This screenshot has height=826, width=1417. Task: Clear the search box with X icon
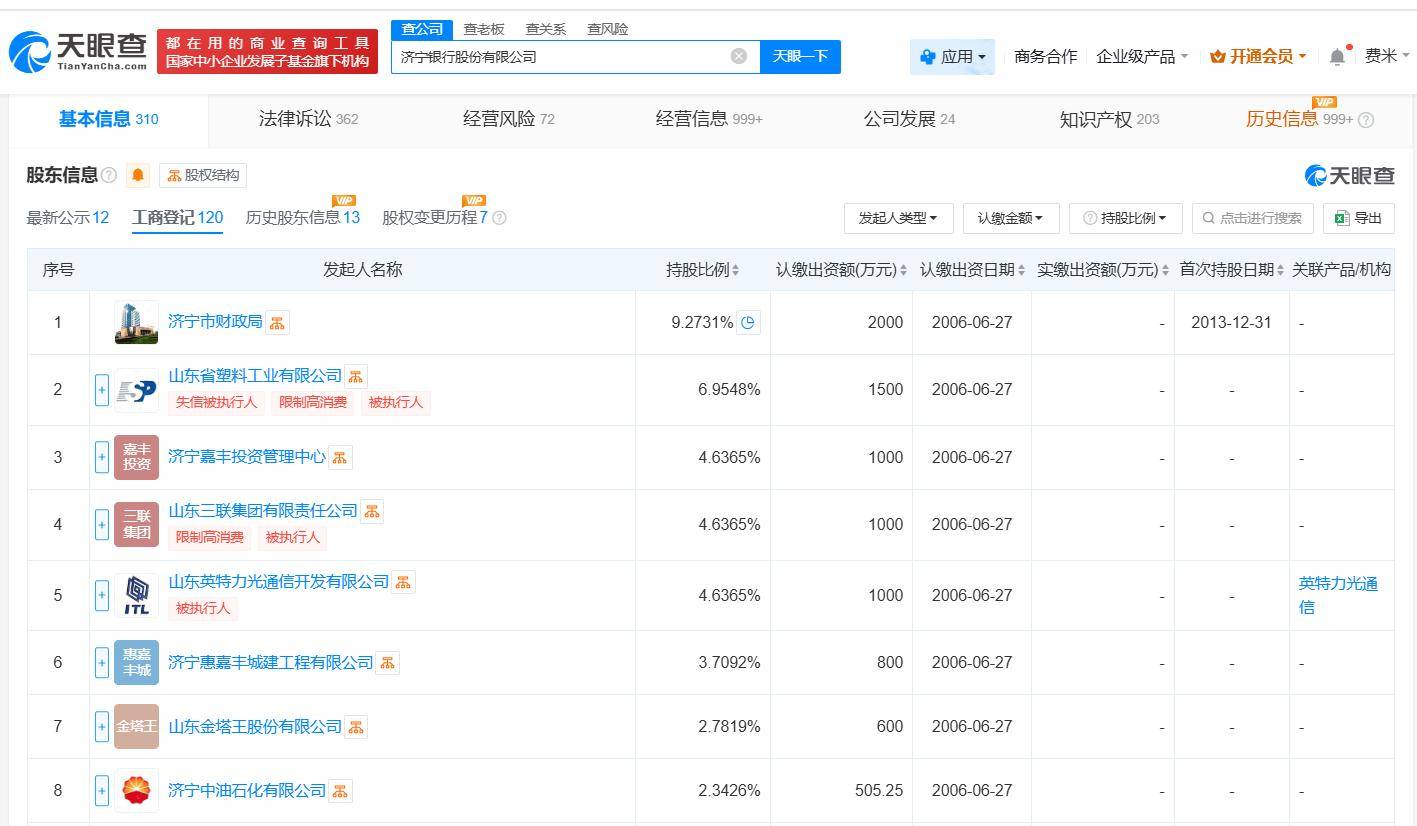coord(739,56)
